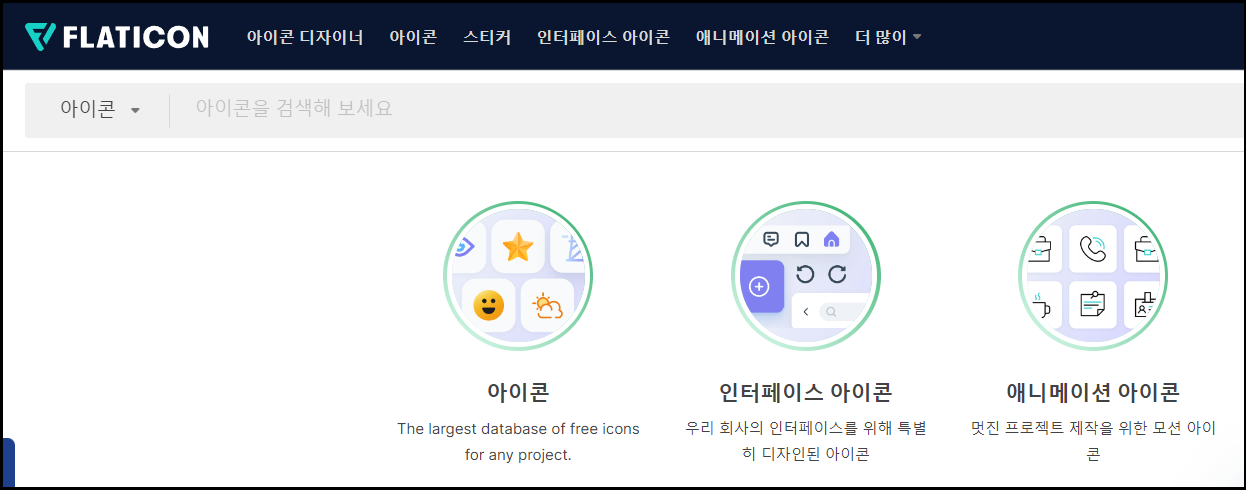Viewport: 1246px width, 490px height.
Task: Click the bookmark icon in the interface thumbnail
Action: [801, 239]
